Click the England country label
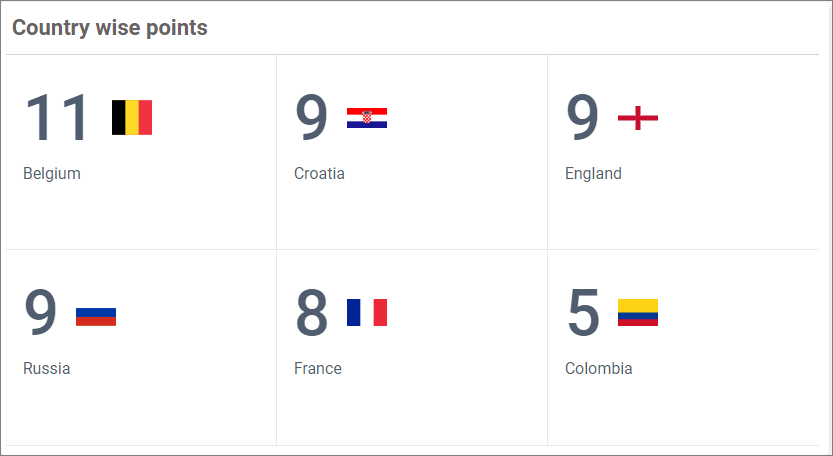Image resolution: width=833 pixels, height=456 pixels. [x=593, y=173]
